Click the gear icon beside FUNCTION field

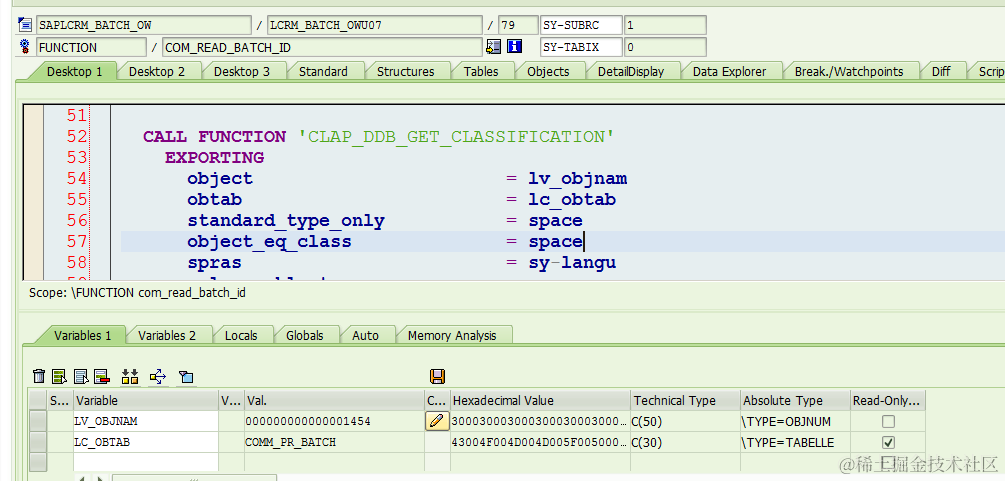click(25, 46)
